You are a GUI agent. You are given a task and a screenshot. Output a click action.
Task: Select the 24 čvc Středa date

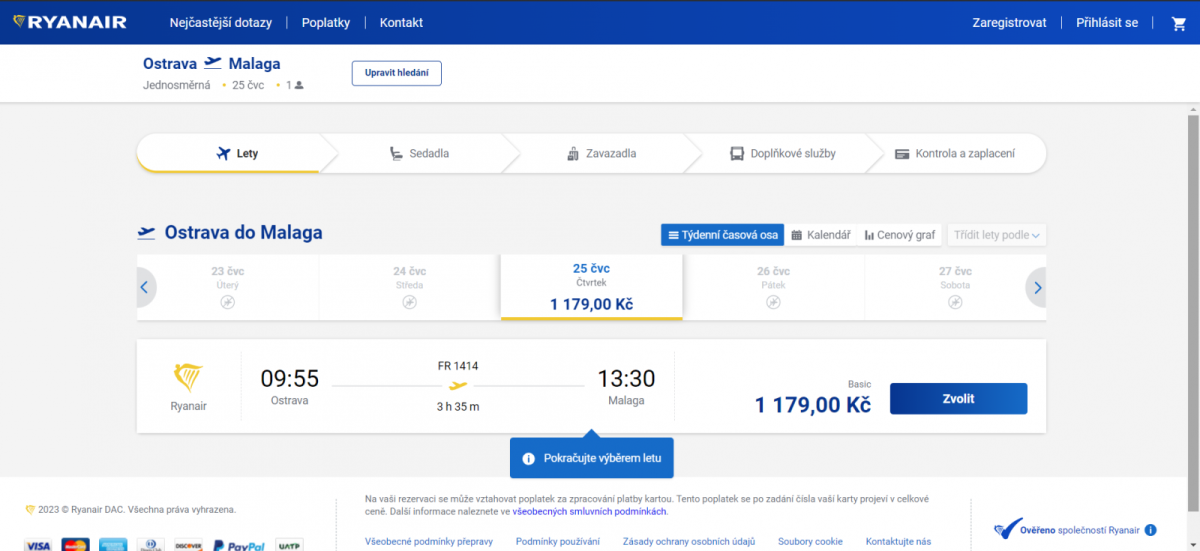pos(409,287)
